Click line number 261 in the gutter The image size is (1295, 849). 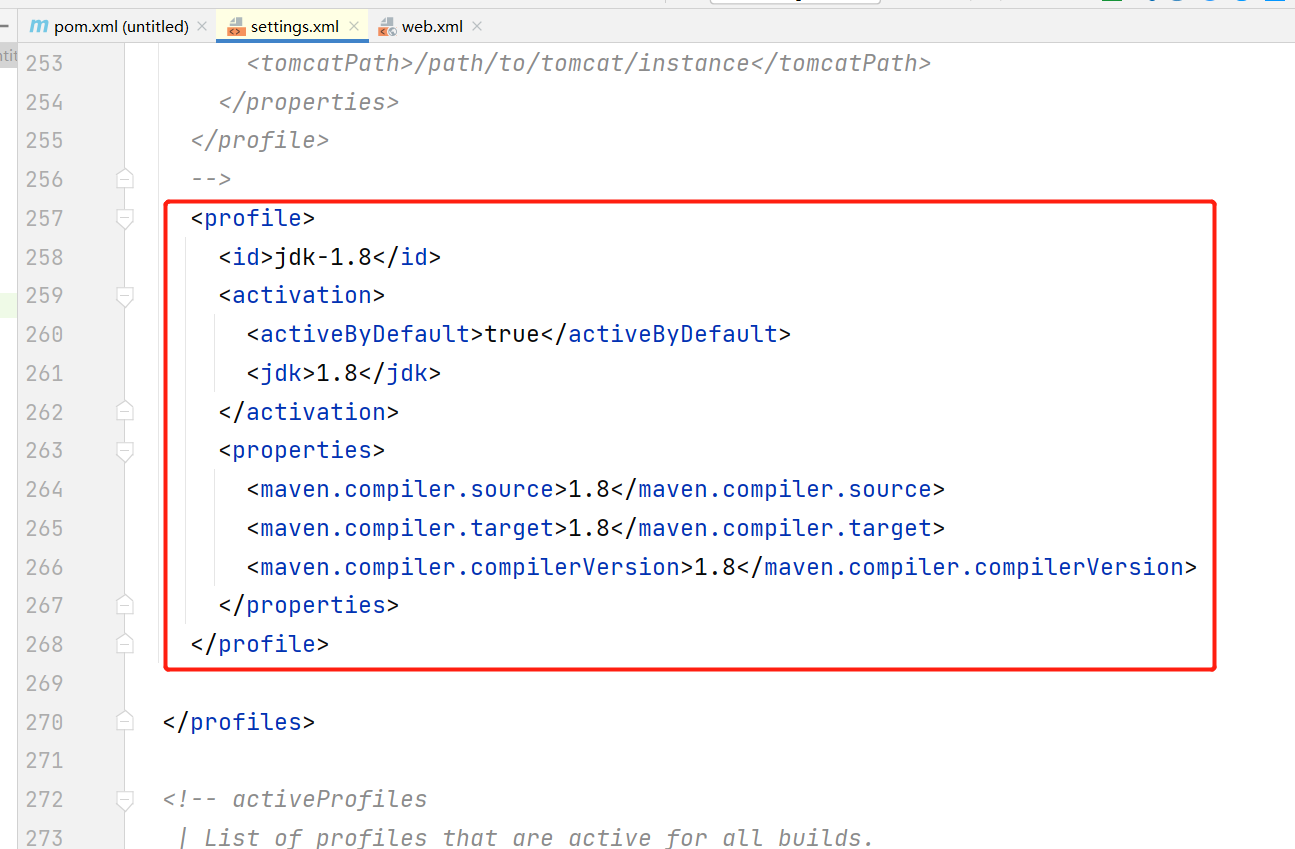(x=44, y=373)
